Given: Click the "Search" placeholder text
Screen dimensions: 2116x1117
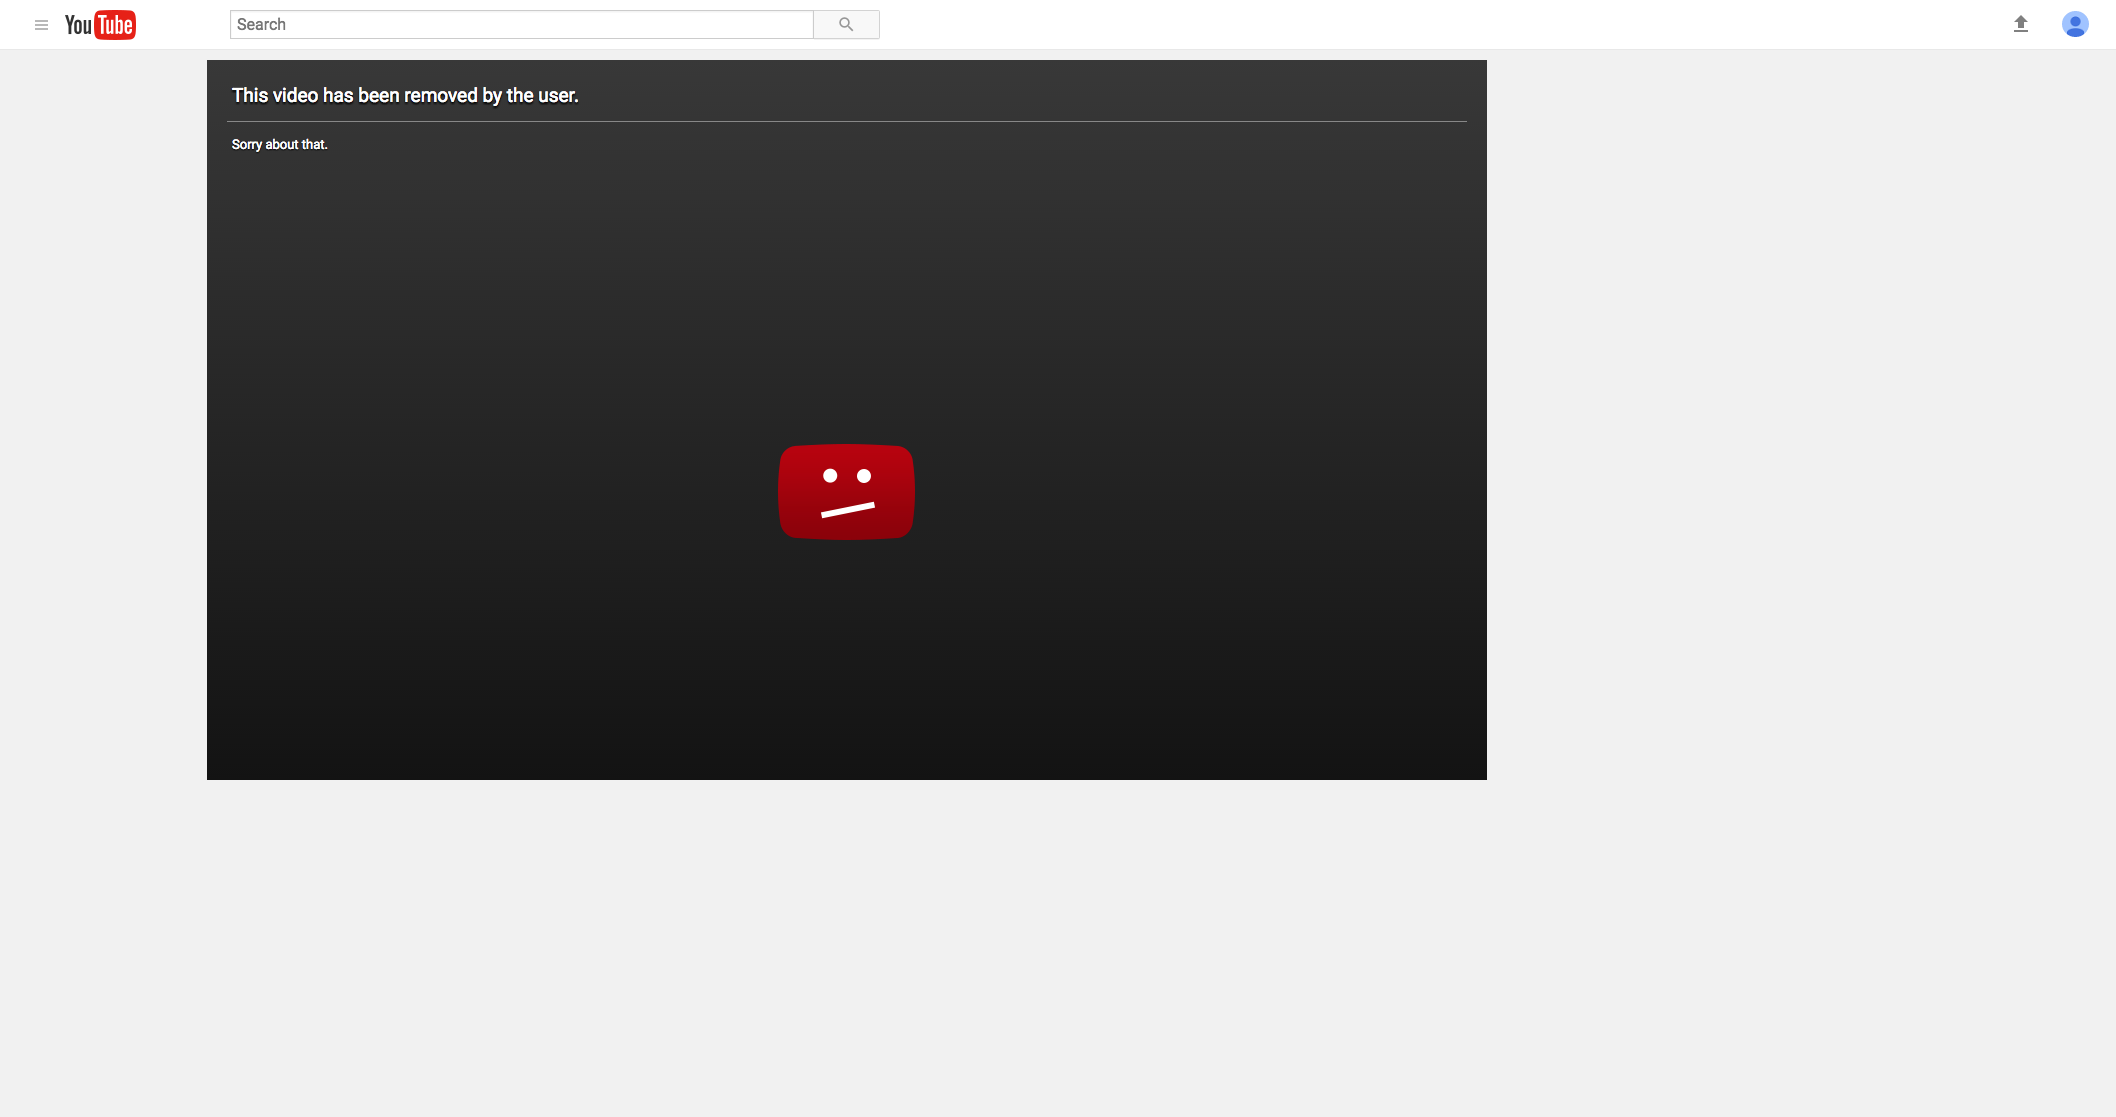Looking at the screenshot, I should pos(261,25).
